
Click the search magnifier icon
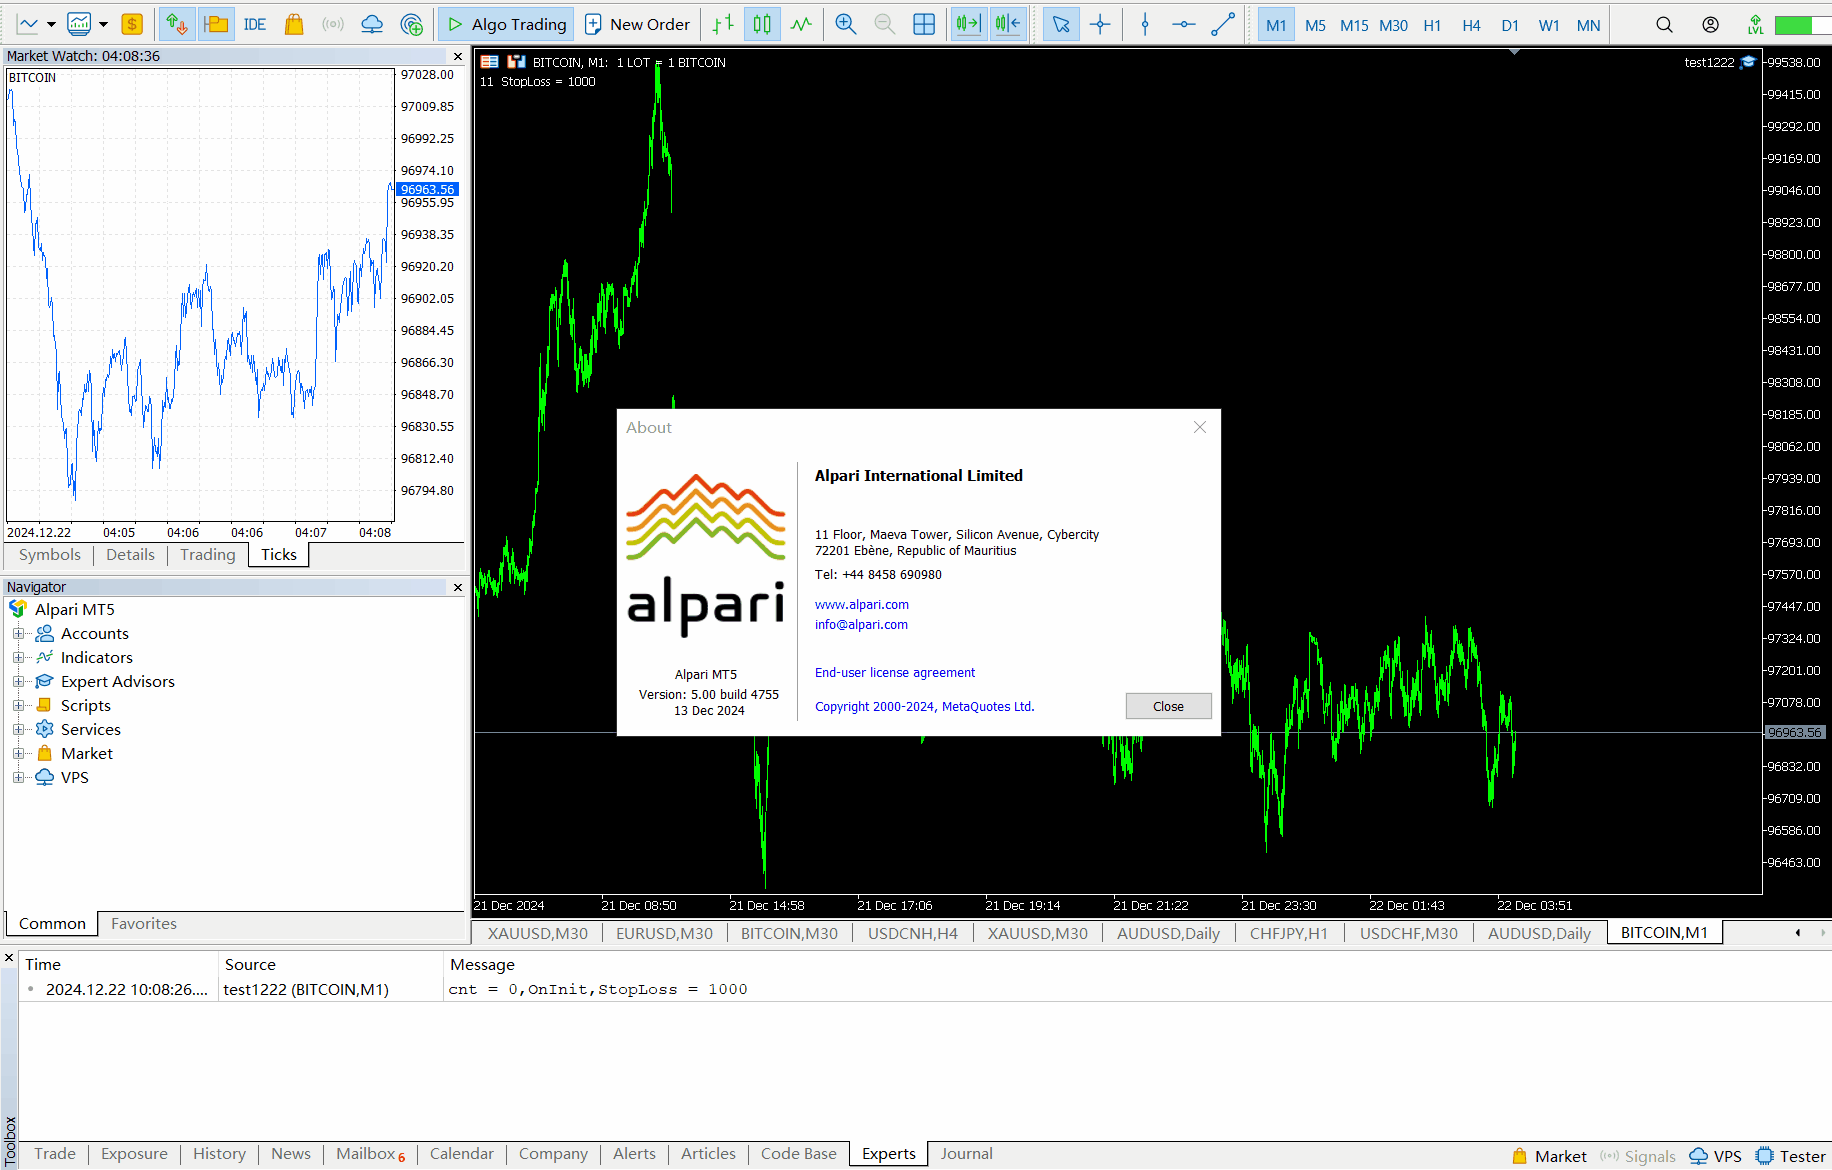tap(1664, 24)
